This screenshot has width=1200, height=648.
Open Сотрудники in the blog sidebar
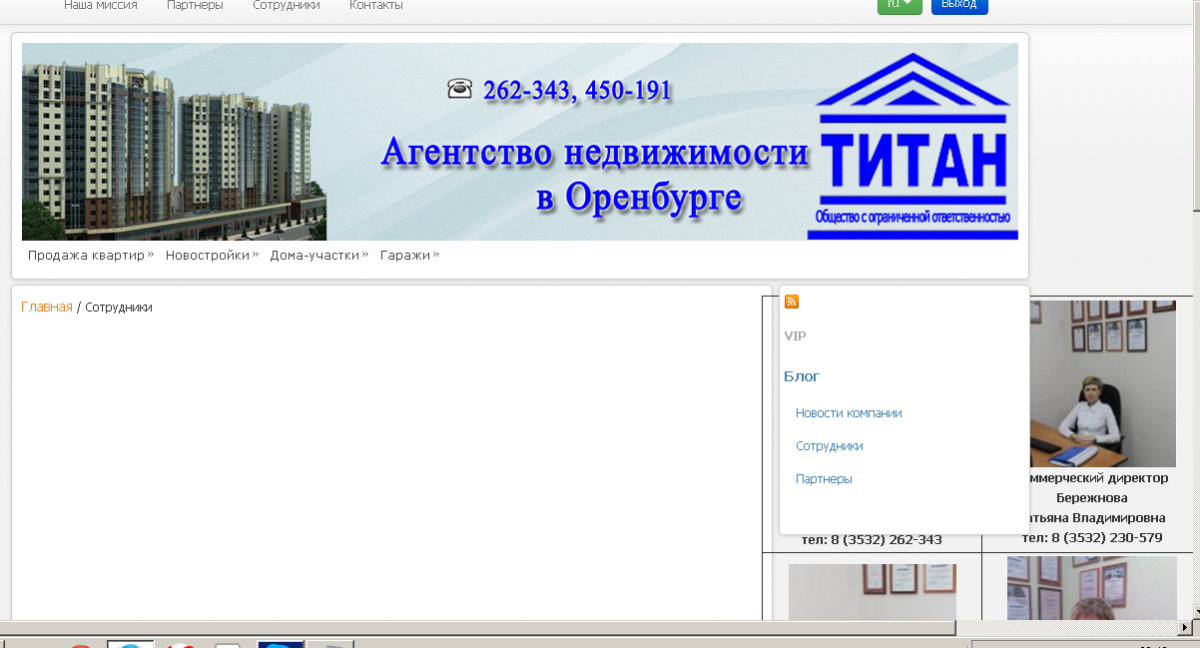tap(829, 446)
